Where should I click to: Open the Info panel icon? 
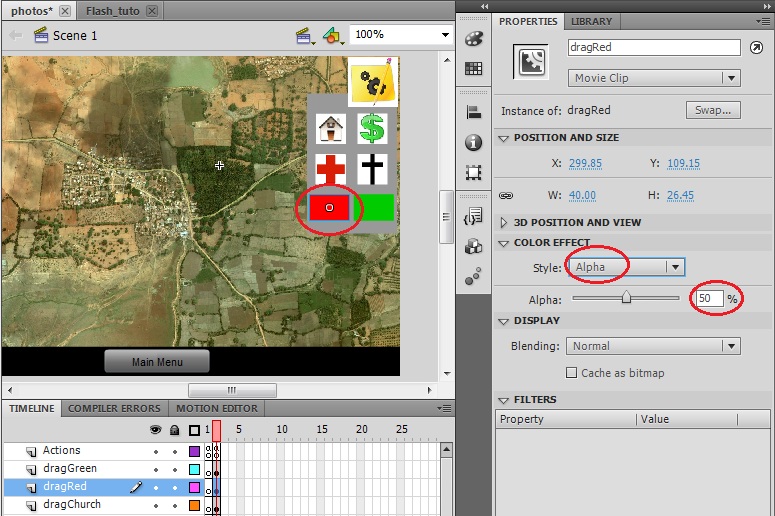474,142
